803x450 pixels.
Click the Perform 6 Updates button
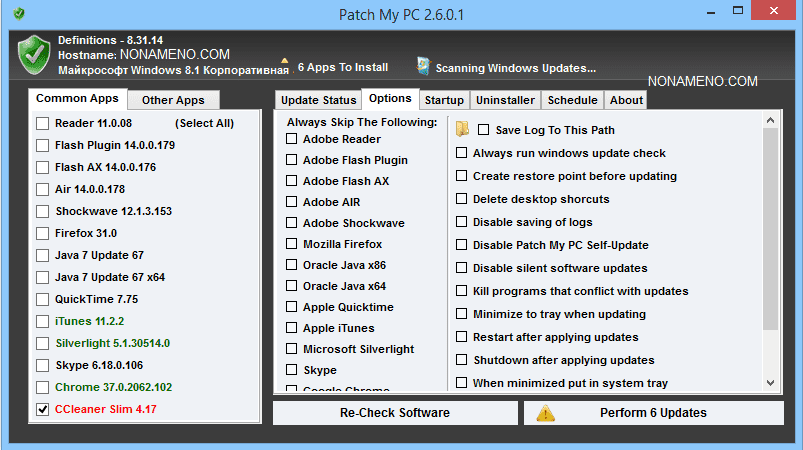pos(653,413)
